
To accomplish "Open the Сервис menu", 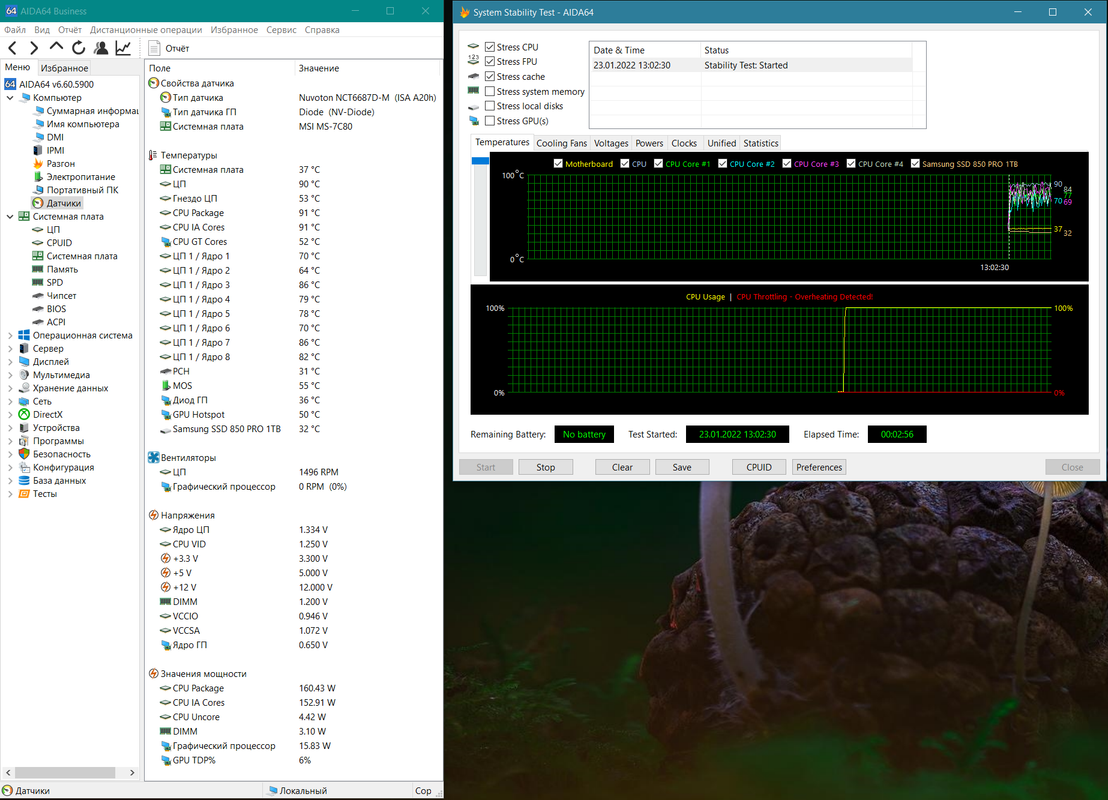I will (x=281, y=30).
